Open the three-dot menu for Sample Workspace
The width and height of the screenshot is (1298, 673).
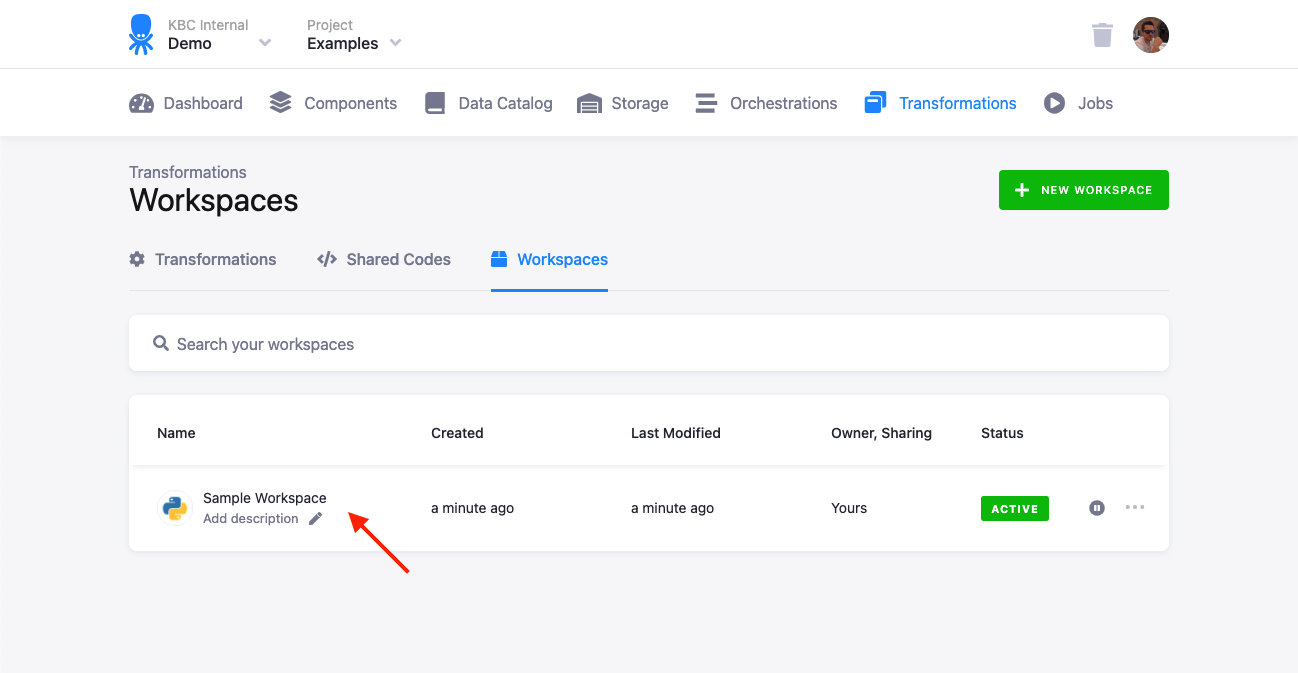point(1135,507)
